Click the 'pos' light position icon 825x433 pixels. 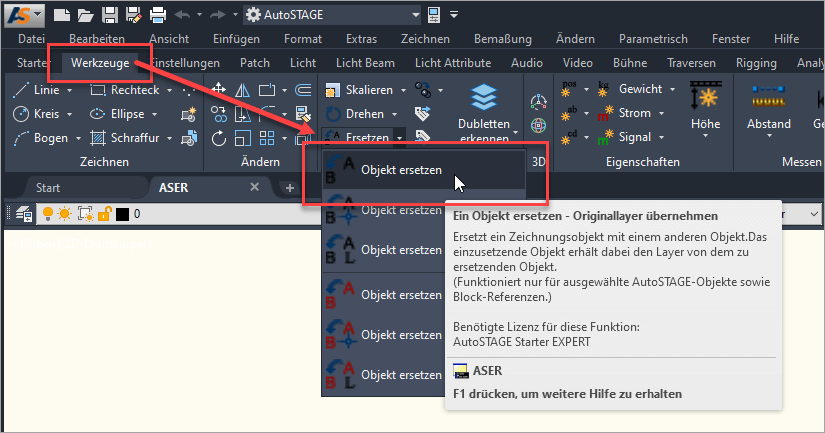pyautogui.click(x=569, y=89)
